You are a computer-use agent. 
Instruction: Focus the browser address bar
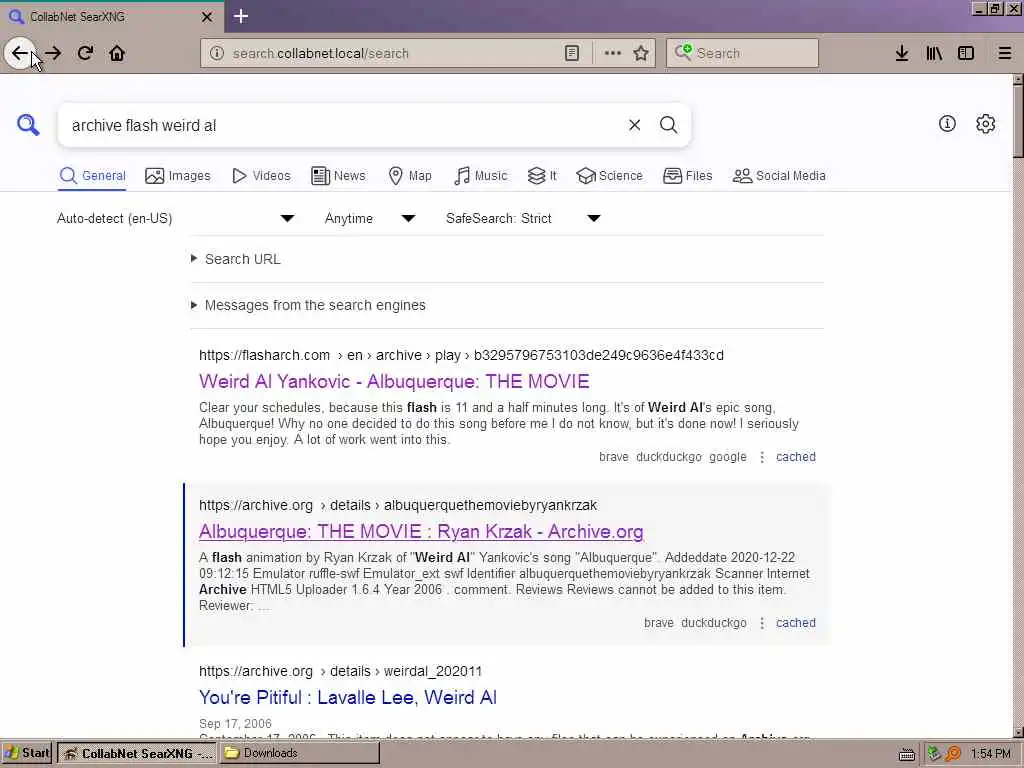point(392,53)
